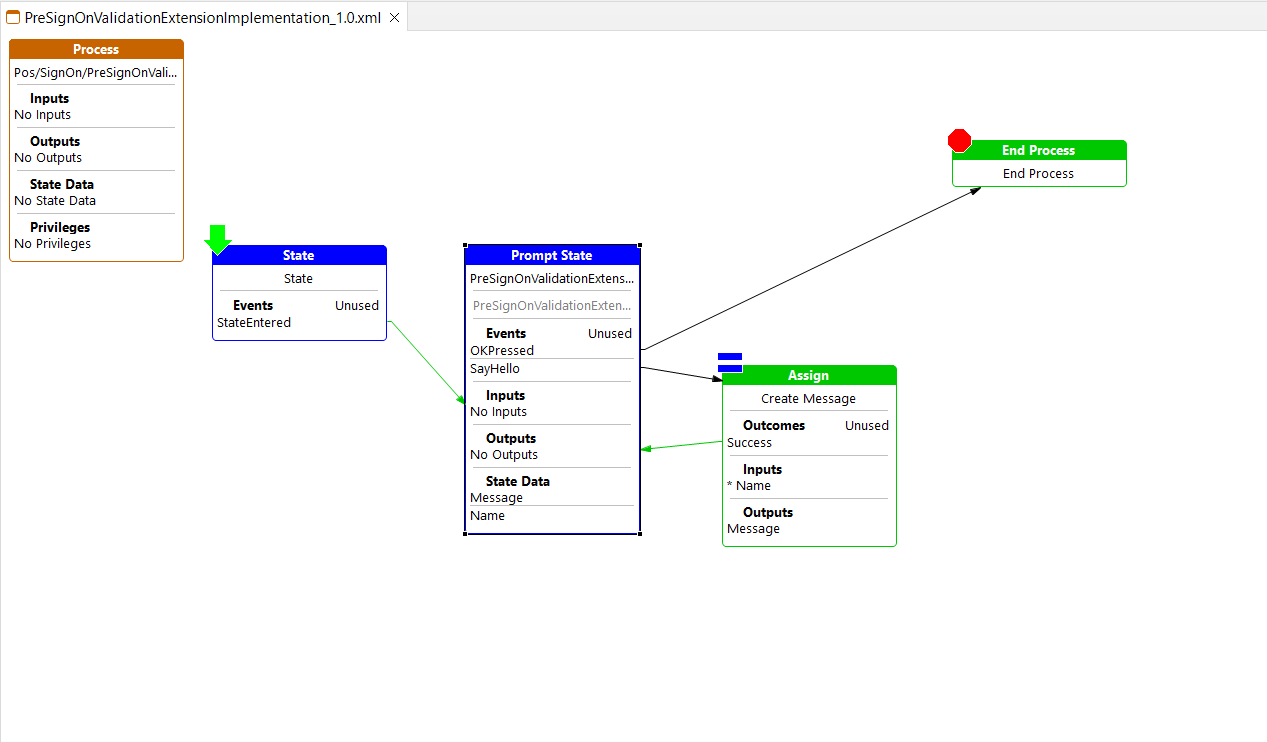Click the XML file icon in the editor tab
This screenshot has height=742, width=1267.
click(x=13, y=17)
